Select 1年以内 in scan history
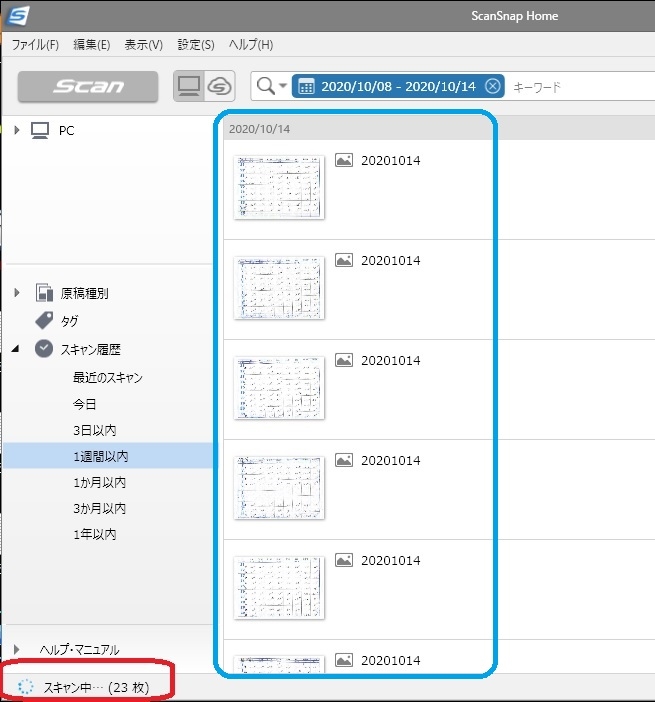655x702 pixels. click(94, 534)
